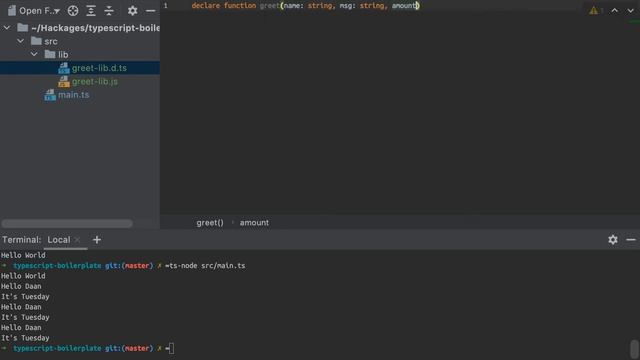Click the locate opened file target icon
The width and height of the screenshot is (640, 360).
(x=73, y=11)
